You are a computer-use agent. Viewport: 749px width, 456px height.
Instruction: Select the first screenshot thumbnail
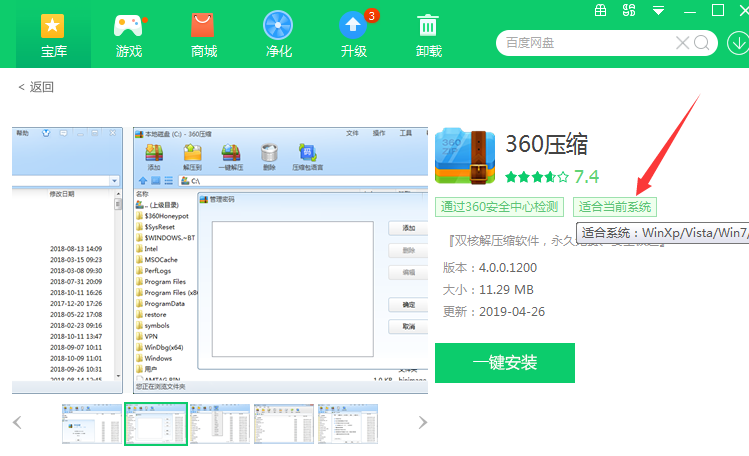tap(92, 424)
